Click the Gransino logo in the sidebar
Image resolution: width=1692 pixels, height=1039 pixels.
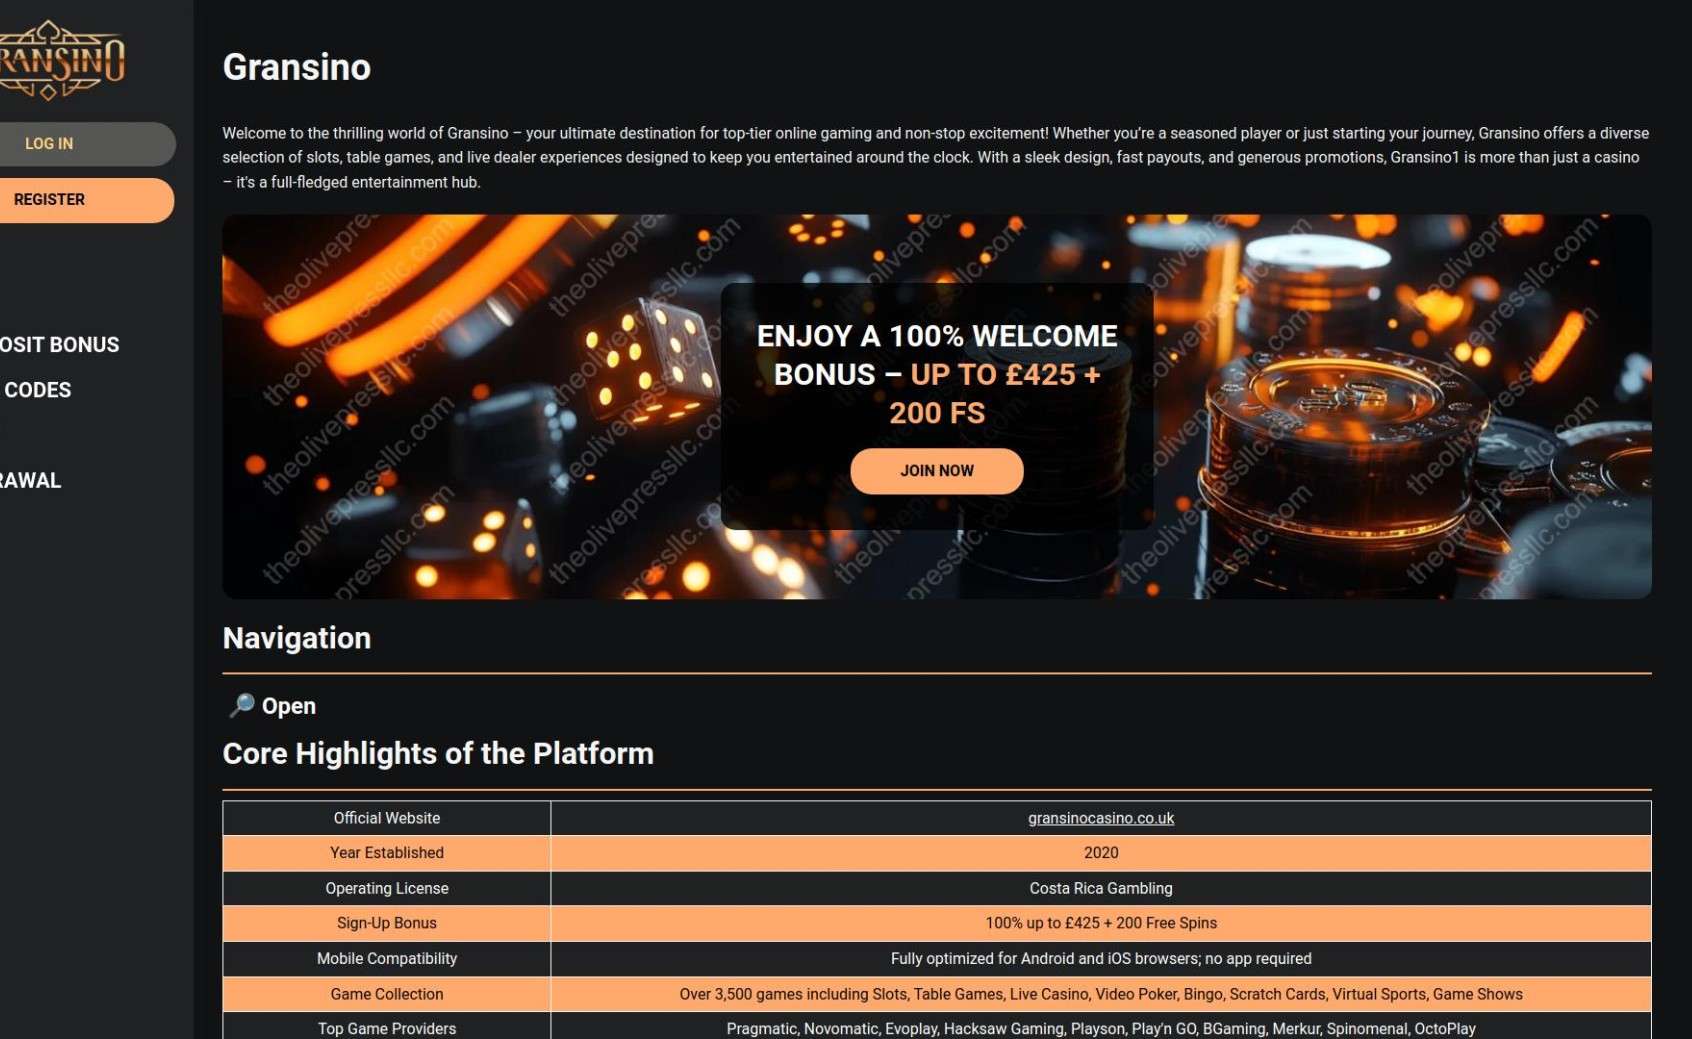pos(62,60)
